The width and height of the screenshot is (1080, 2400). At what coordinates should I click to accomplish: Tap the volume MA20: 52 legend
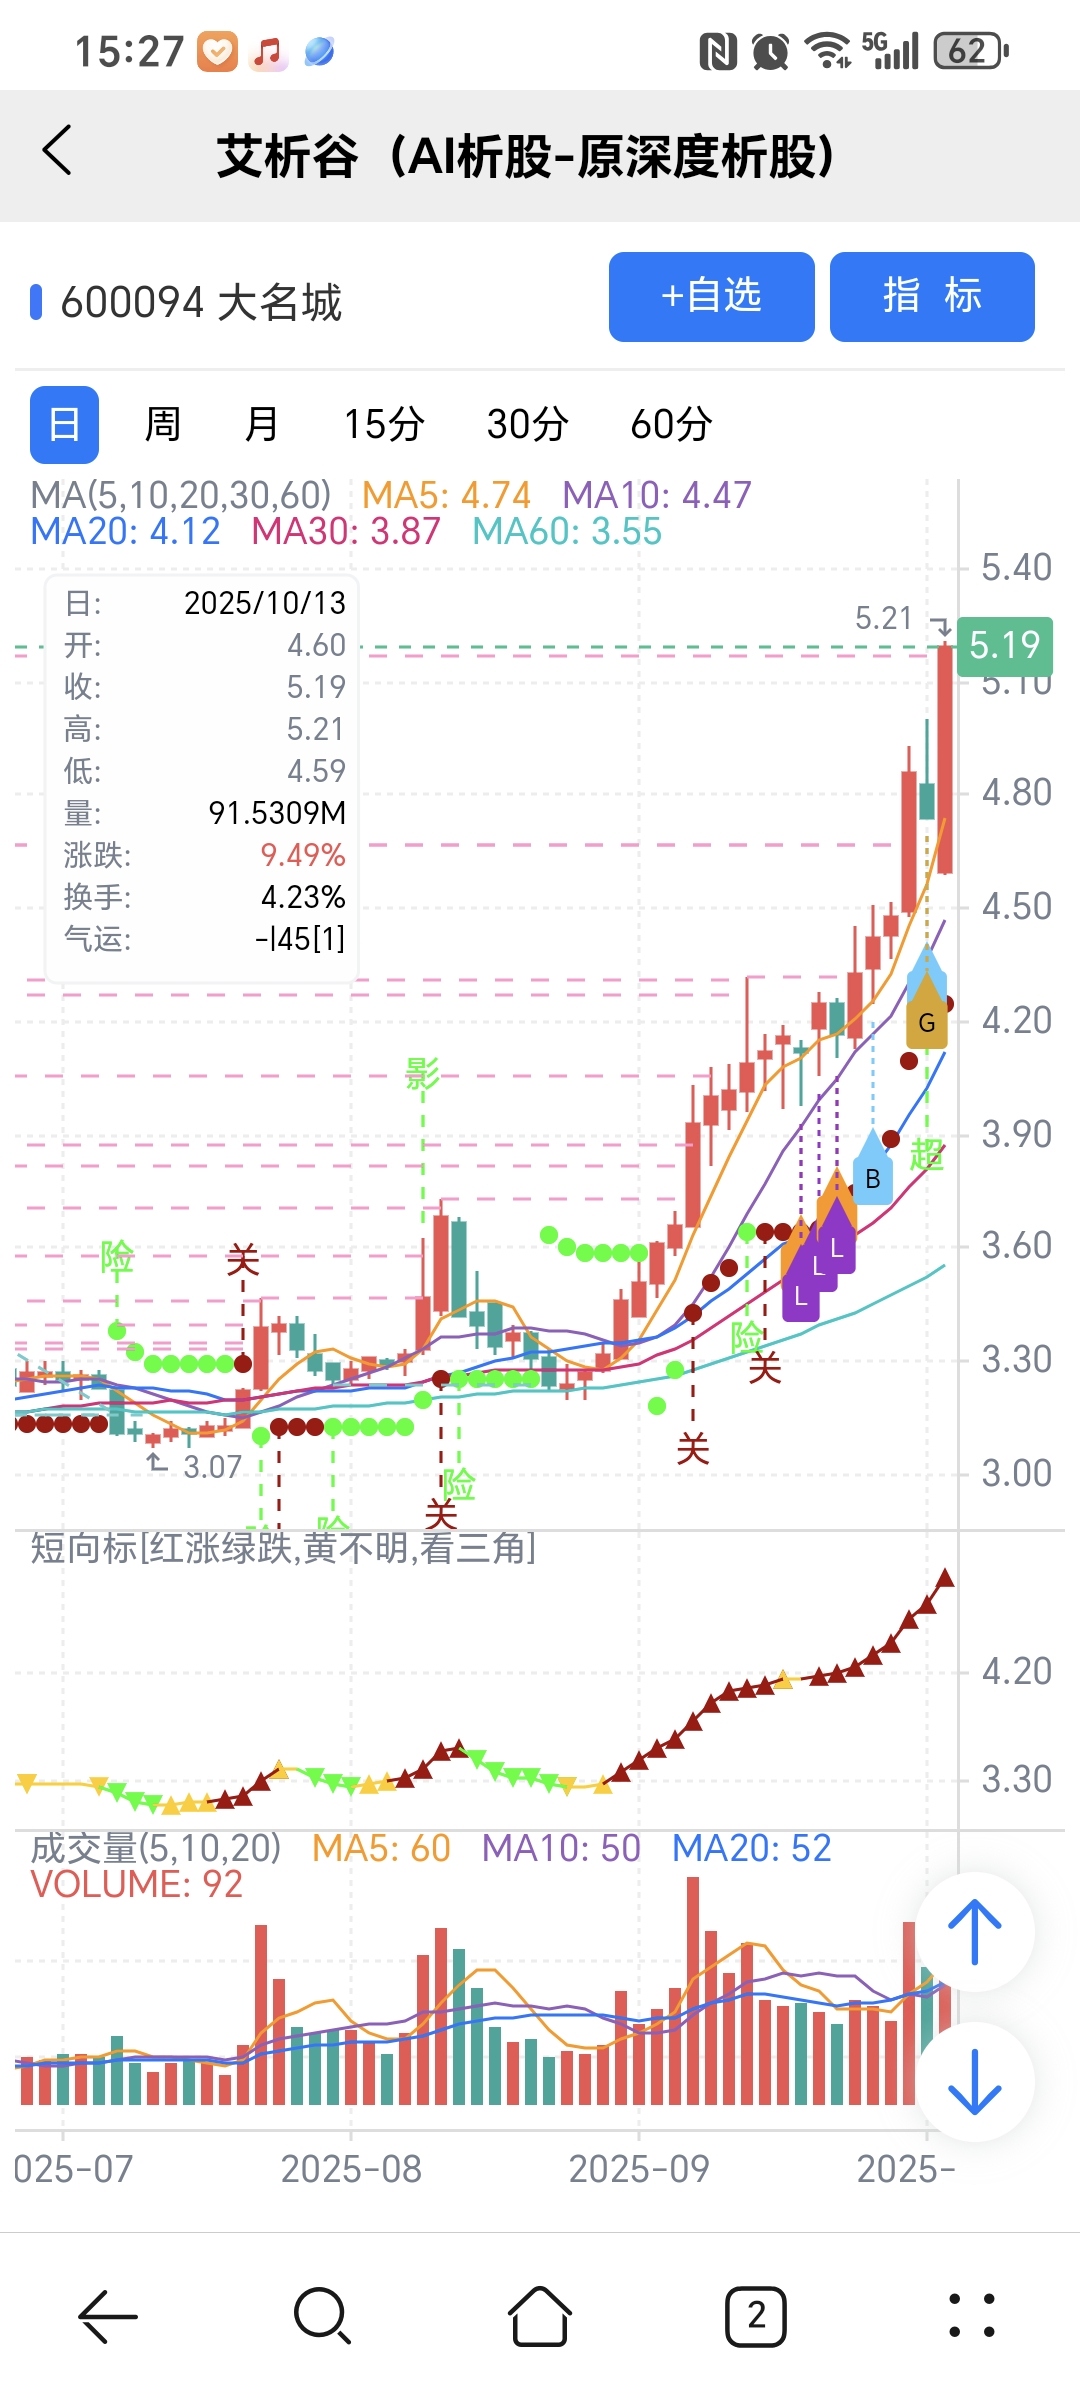pyautogui.click(x=751, y=1848)
